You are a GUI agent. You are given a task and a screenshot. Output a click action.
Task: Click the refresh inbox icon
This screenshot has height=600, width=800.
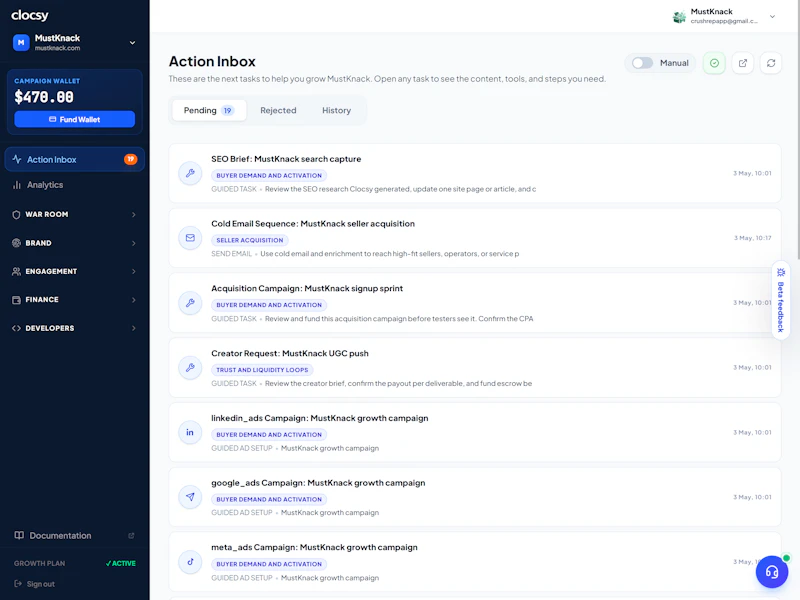(x=771, y=63)
